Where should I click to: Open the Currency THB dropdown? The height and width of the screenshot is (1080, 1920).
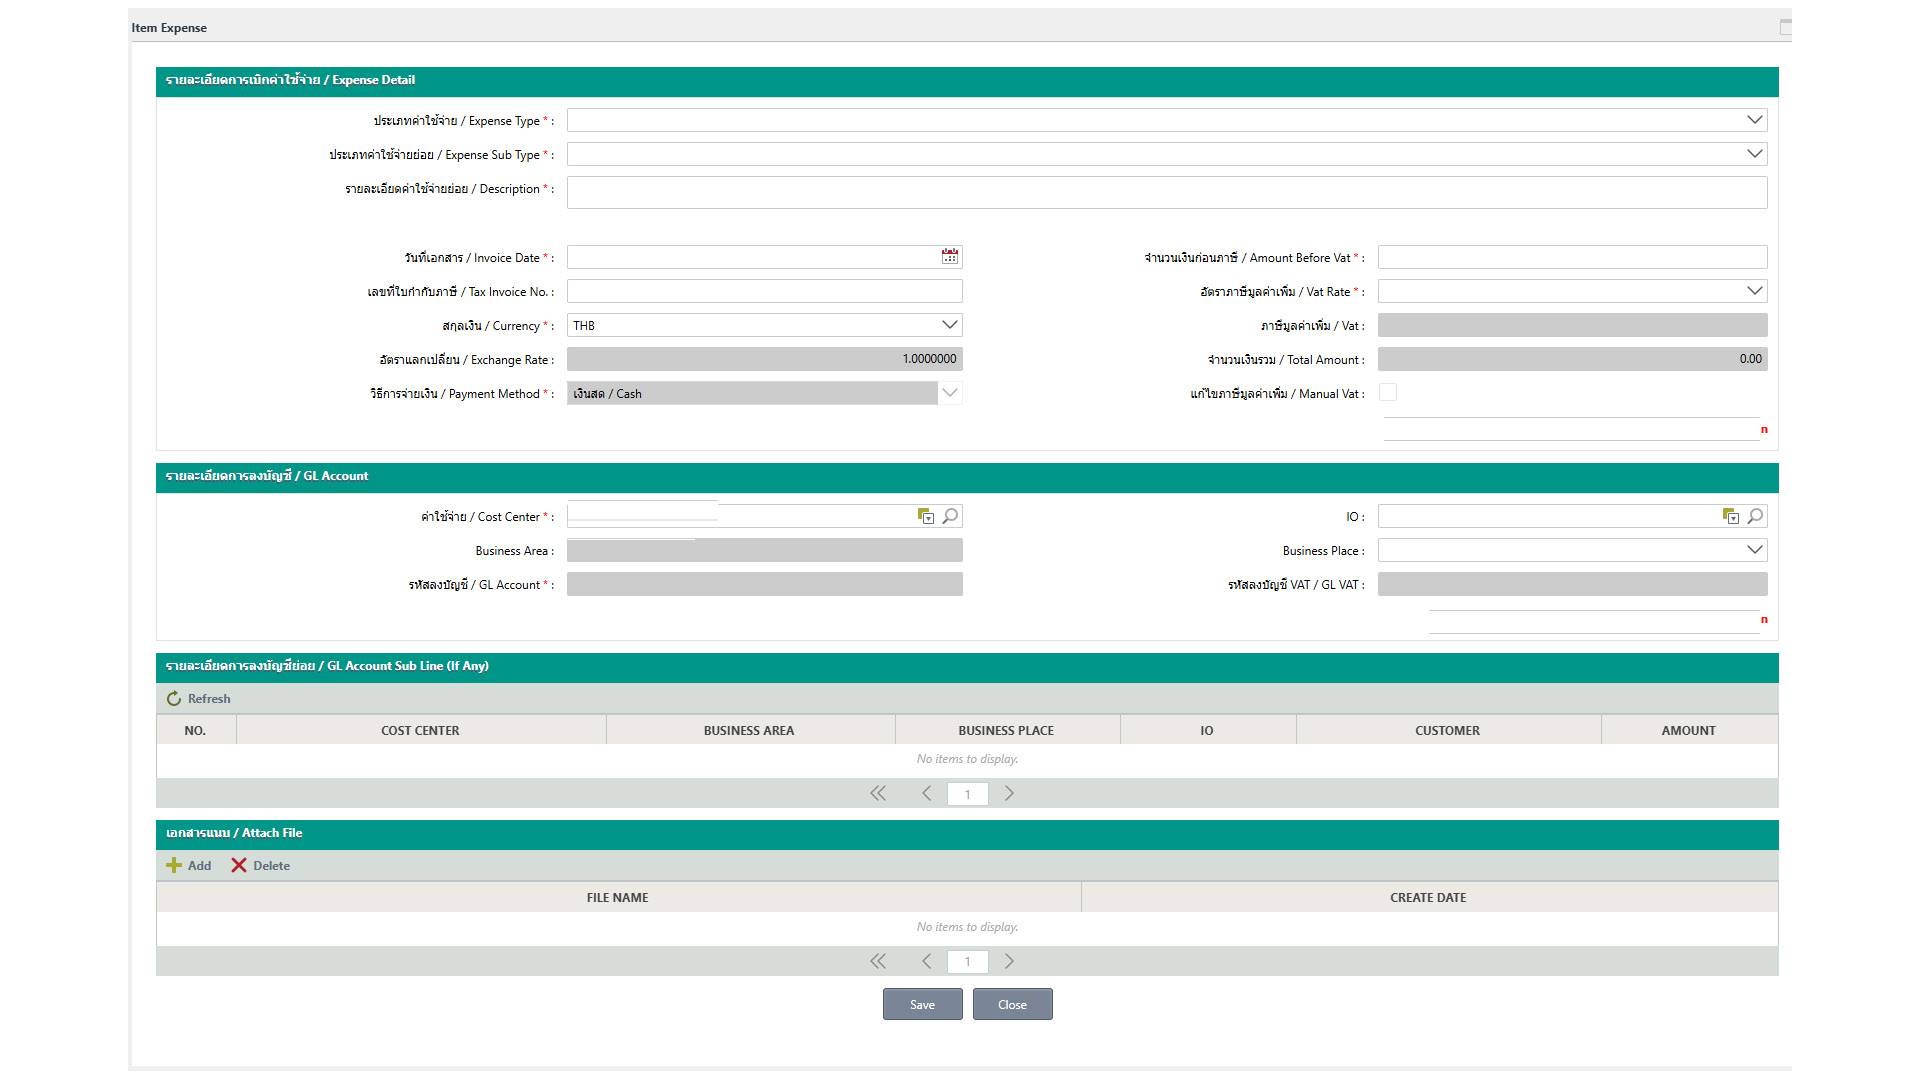click(949, 325)
